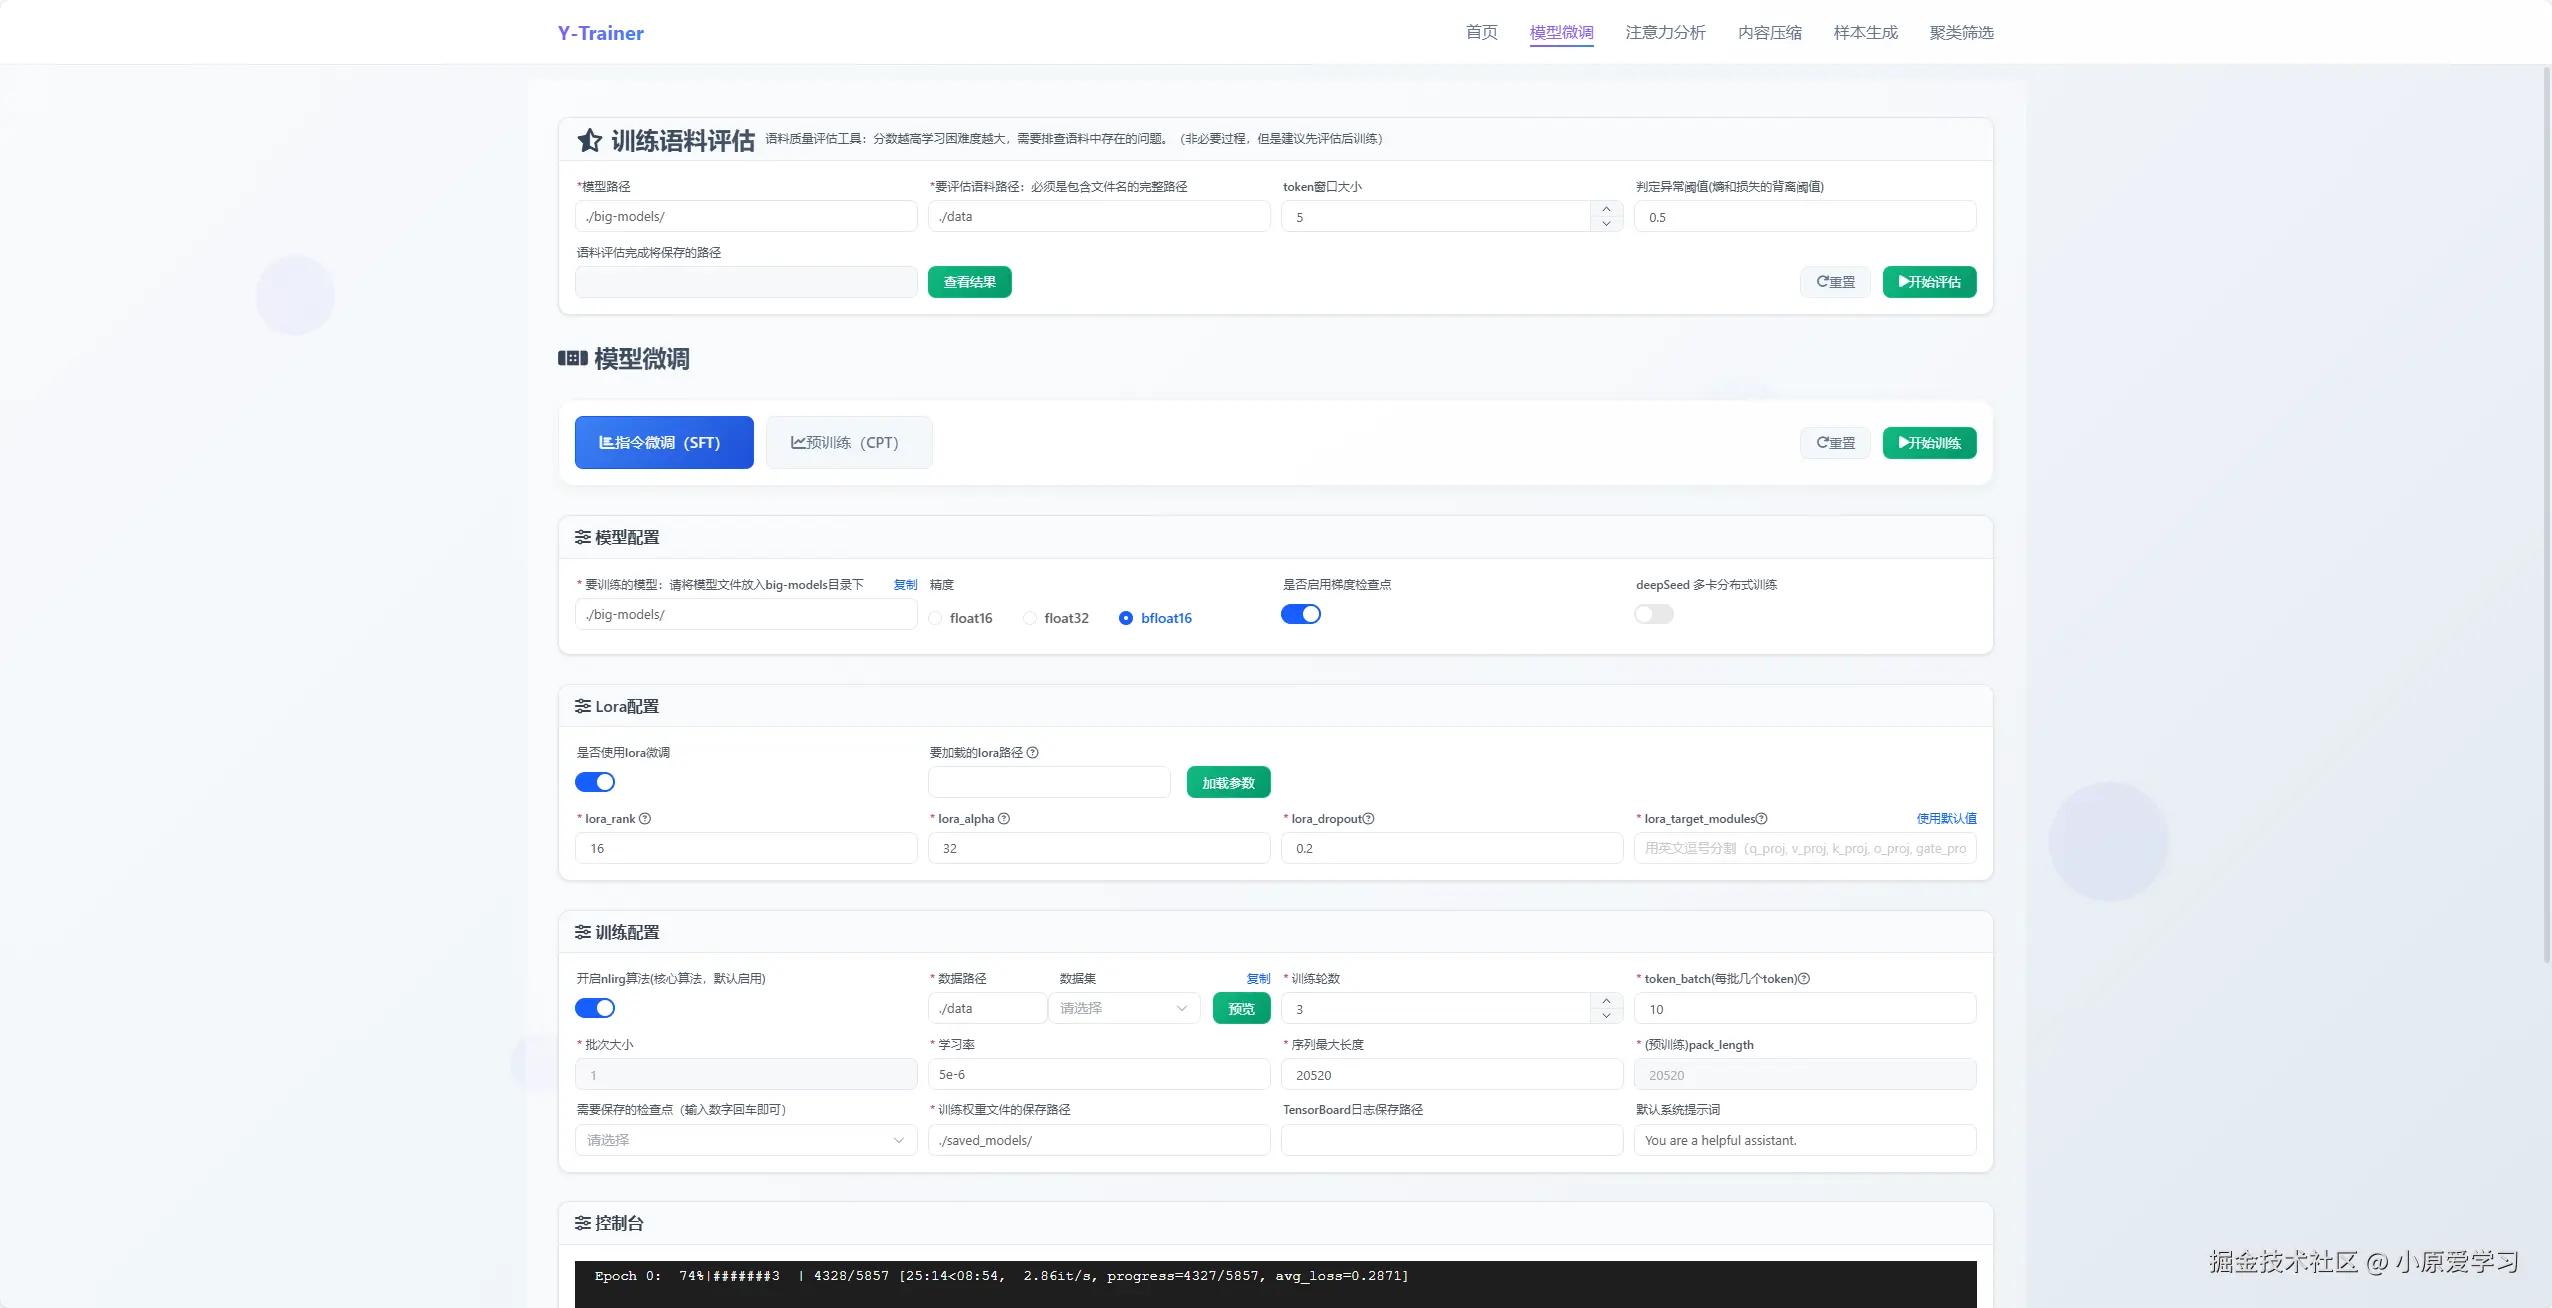Click help icon beside lora_alpha label

point(1004,819)
